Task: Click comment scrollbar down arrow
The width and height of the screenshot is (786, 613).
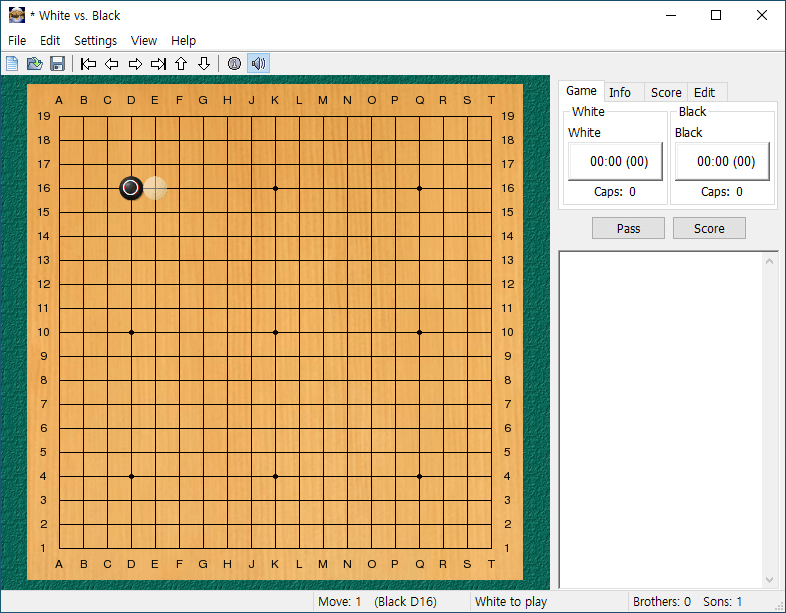Action: click(769, 580)
